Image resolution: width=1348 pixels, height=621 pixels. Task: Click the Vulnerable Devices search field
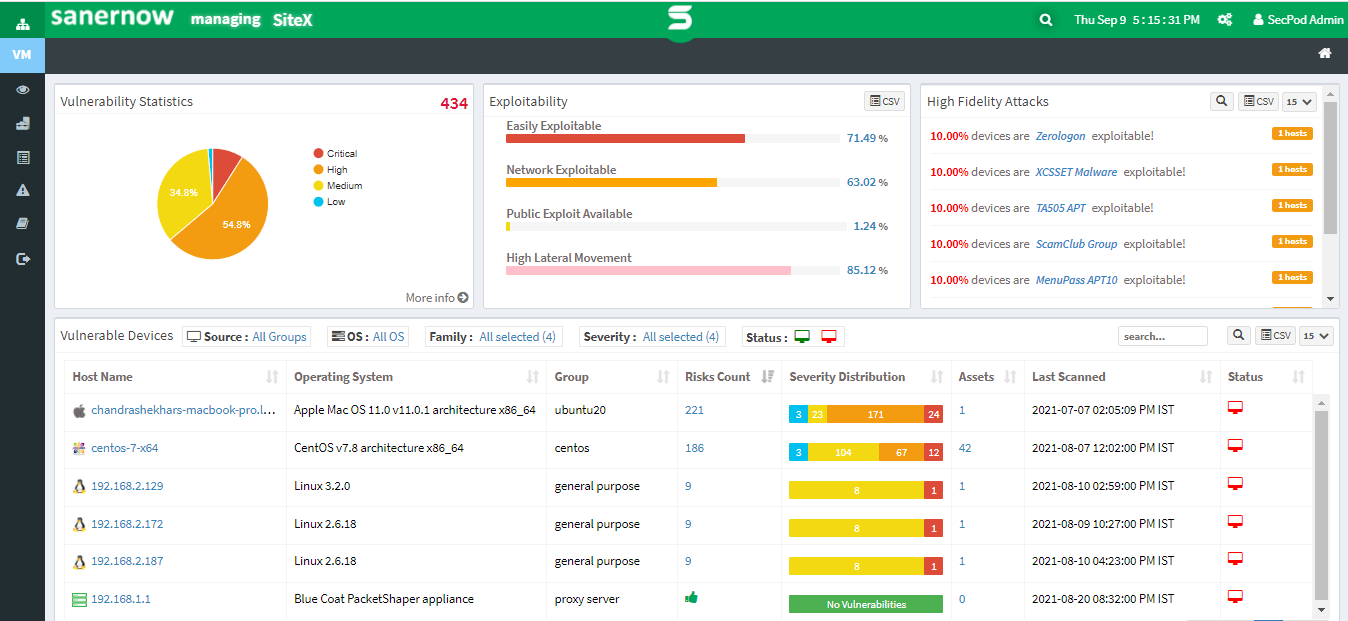pos(1162,336)
